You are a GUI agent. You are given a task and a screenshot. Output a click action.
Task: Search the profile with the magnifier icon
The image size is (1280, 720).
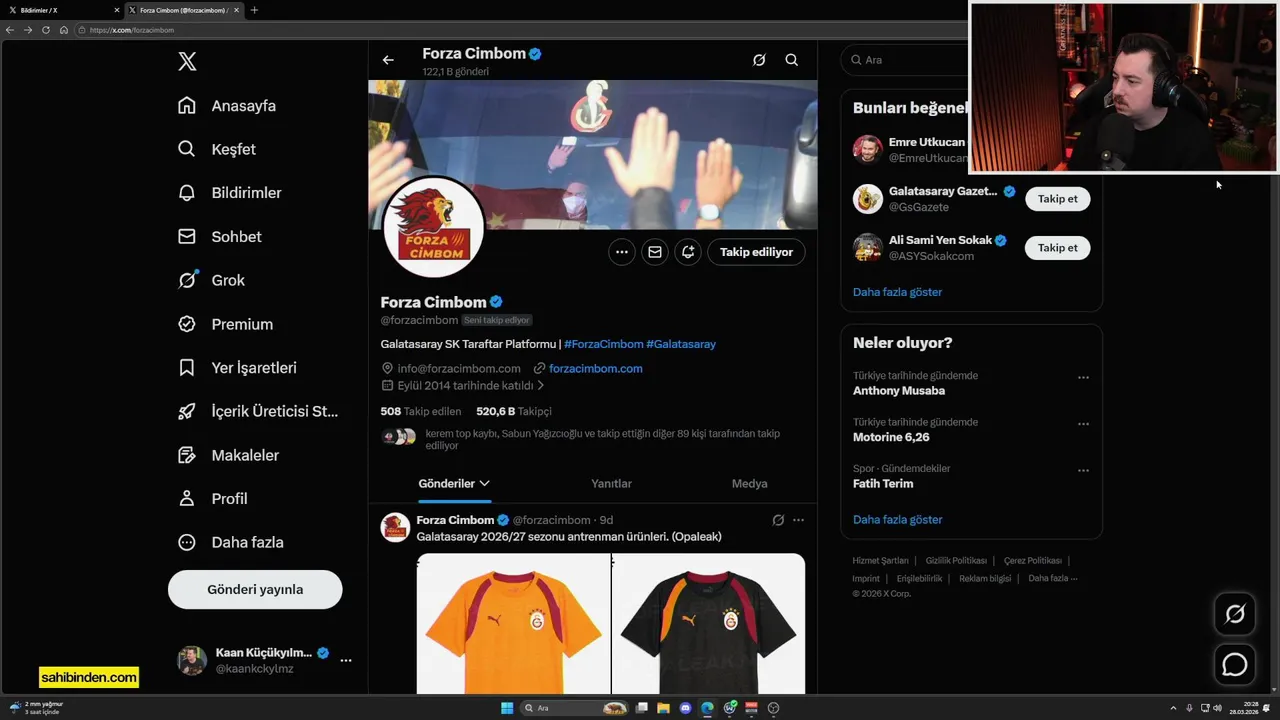coord(791,60)
